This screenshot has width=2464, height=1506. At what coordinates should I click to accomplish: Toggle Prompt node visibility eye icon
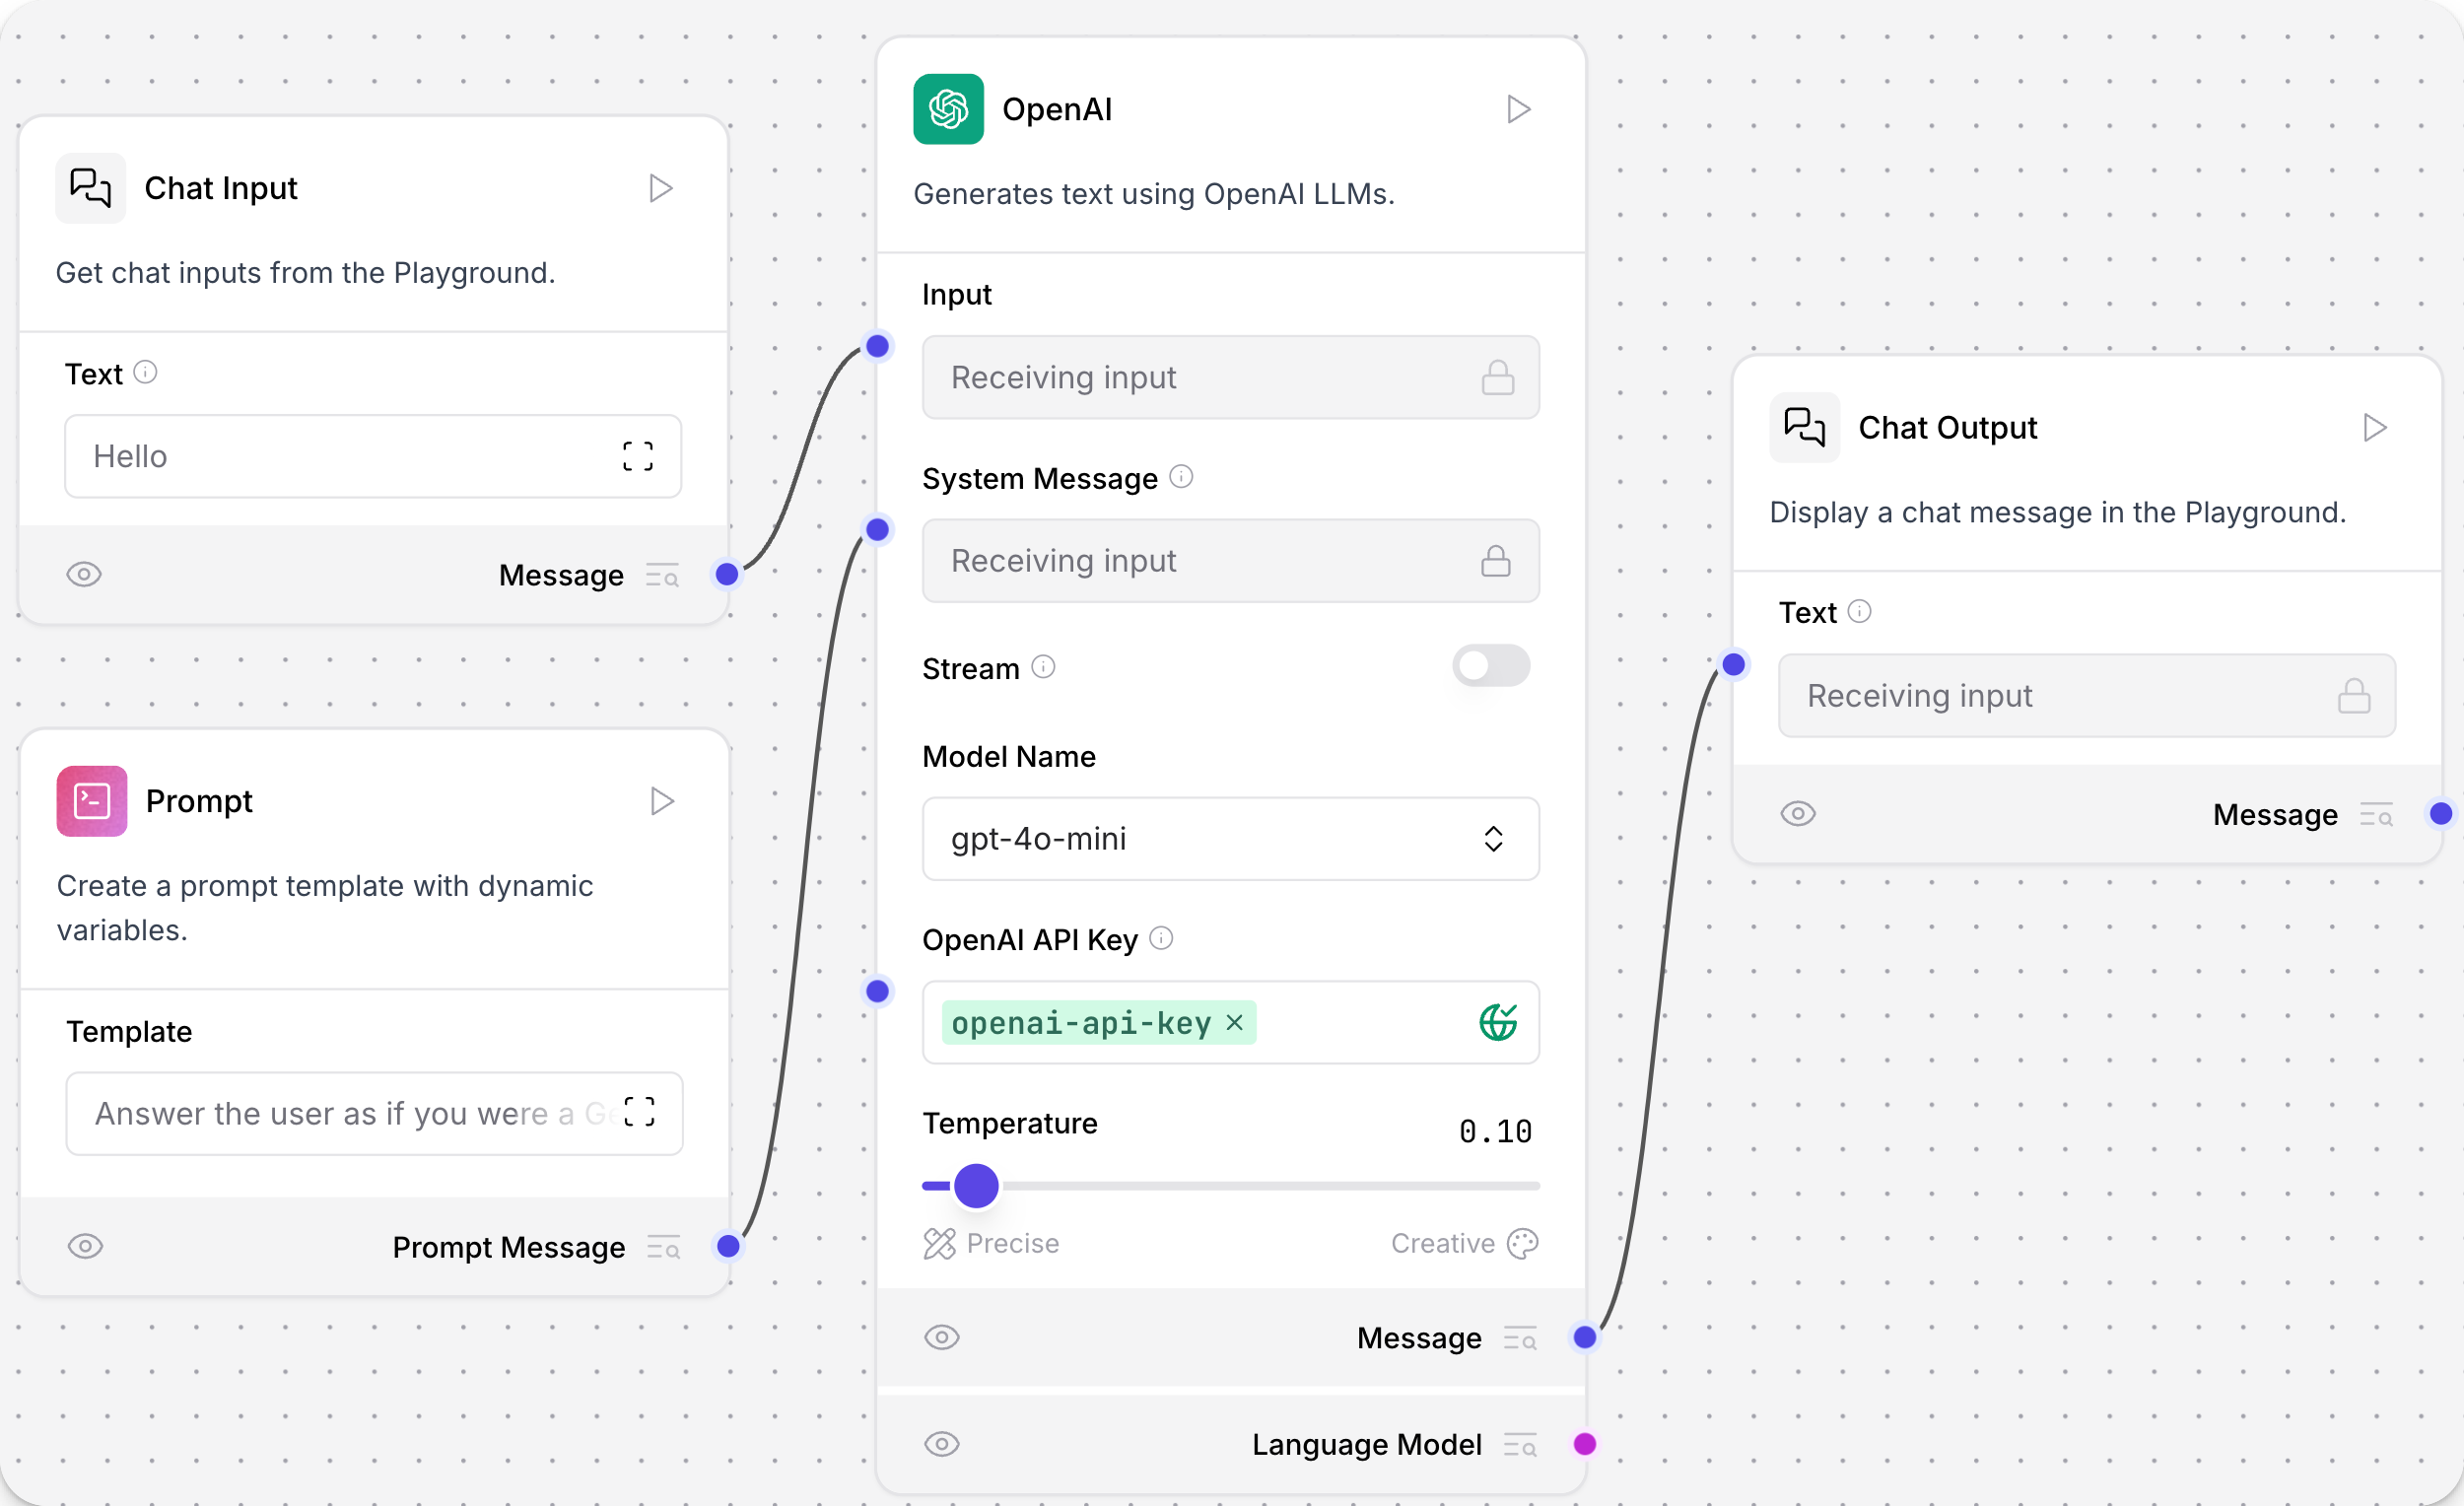(88, 1246)
